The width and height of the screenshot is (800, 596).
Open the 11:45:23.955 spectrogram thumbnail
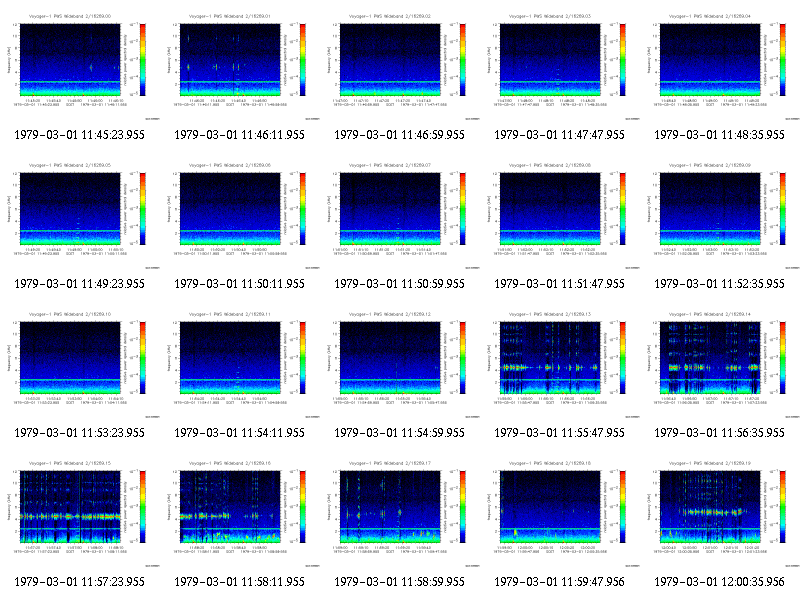tap(80, 66)
